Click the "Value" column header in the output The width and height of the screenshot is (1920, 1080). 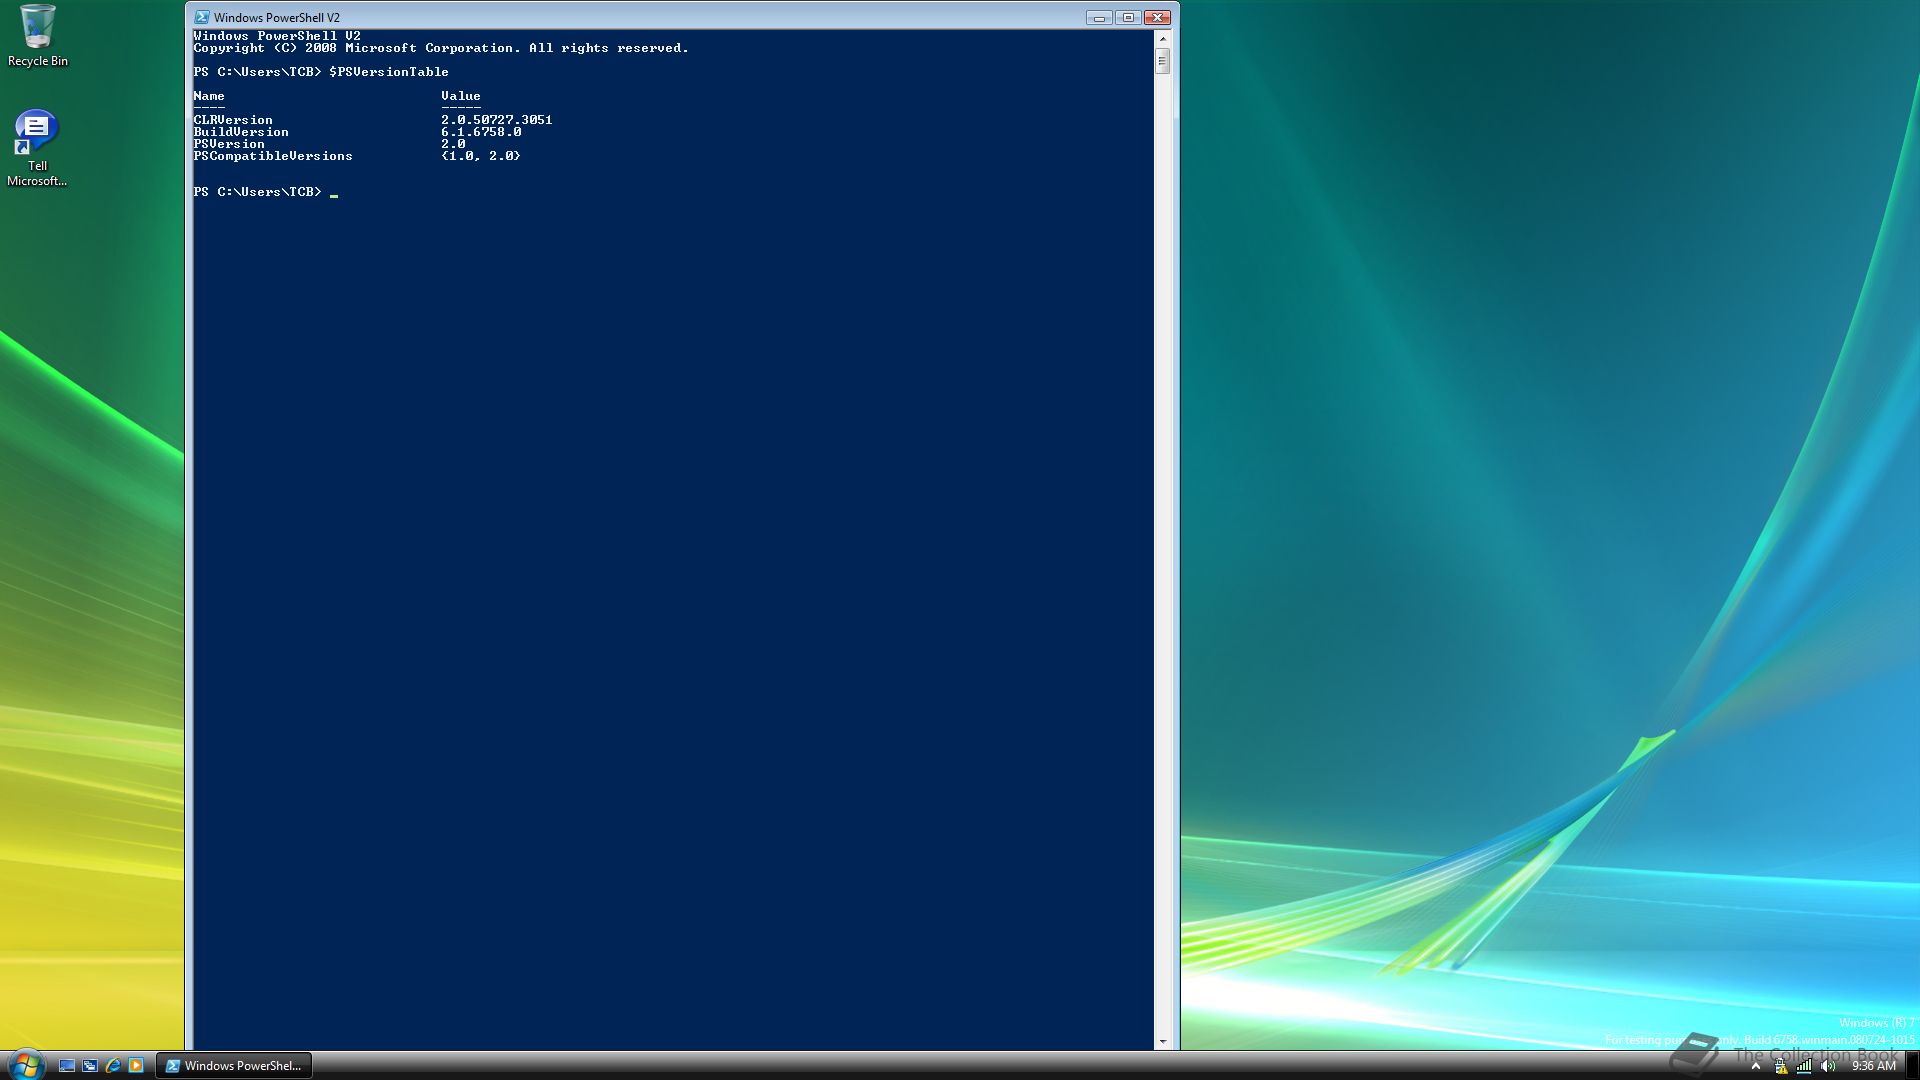click(x=461, y=96)
